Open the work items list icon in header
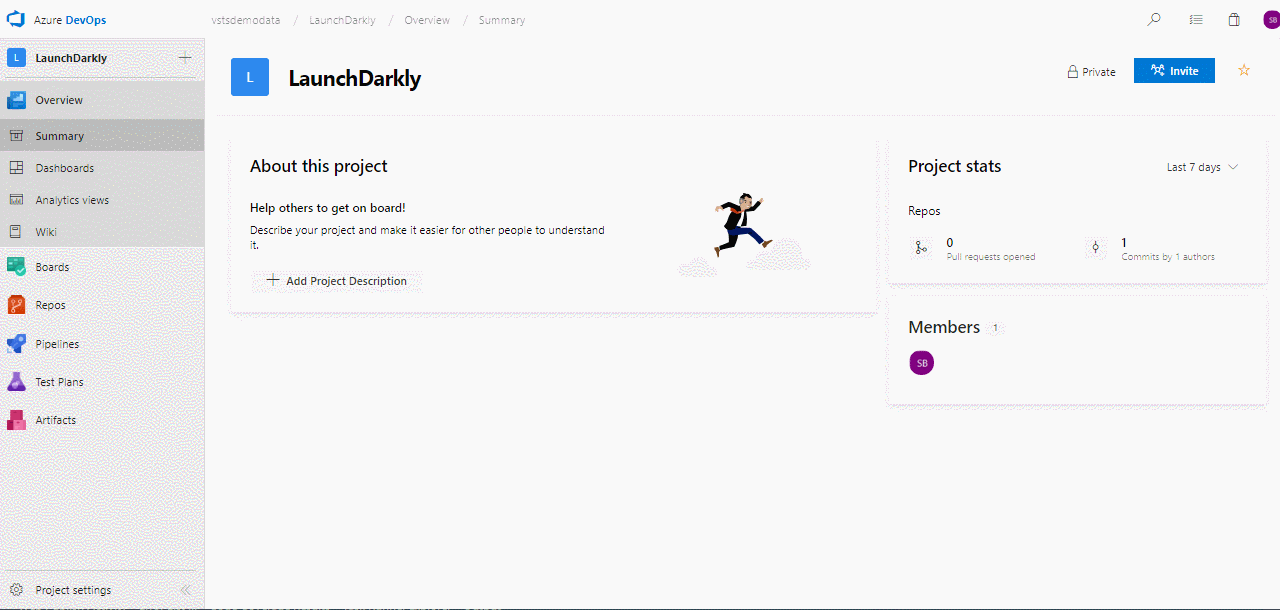 point(1195,19)
